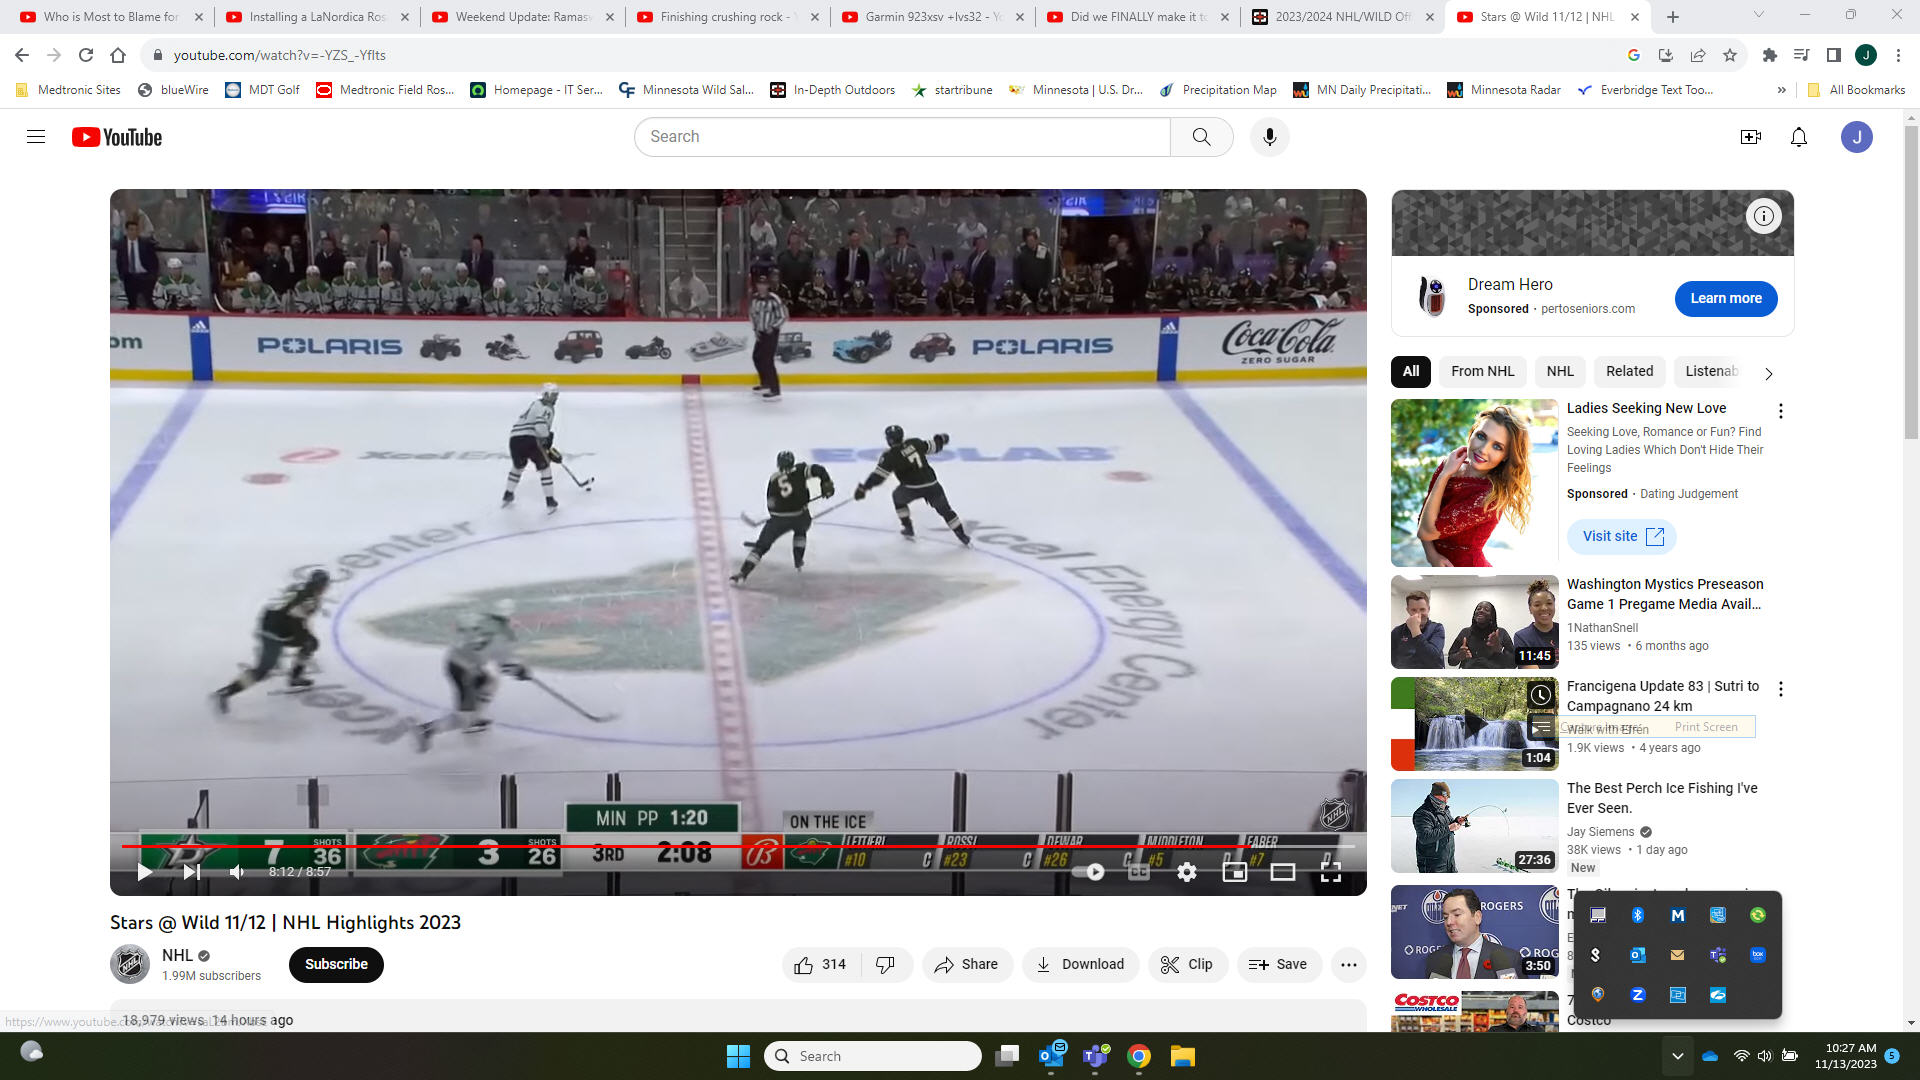Click the magnifier search button
This screenshot has height=1080, width=1920.
pos(1202,137)
